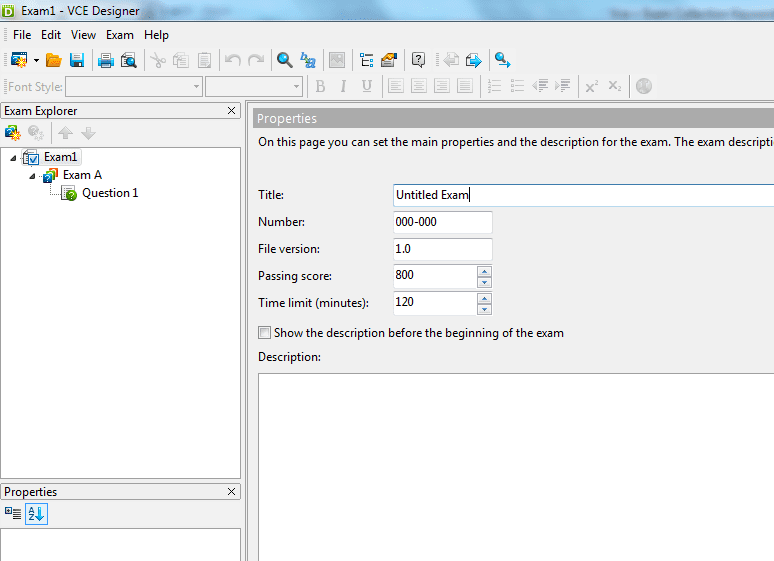Click Move Up arrow in Exam Explorer
Image resolution: width=774 pixels, height=561 pixels.
(x=65, y=133)
